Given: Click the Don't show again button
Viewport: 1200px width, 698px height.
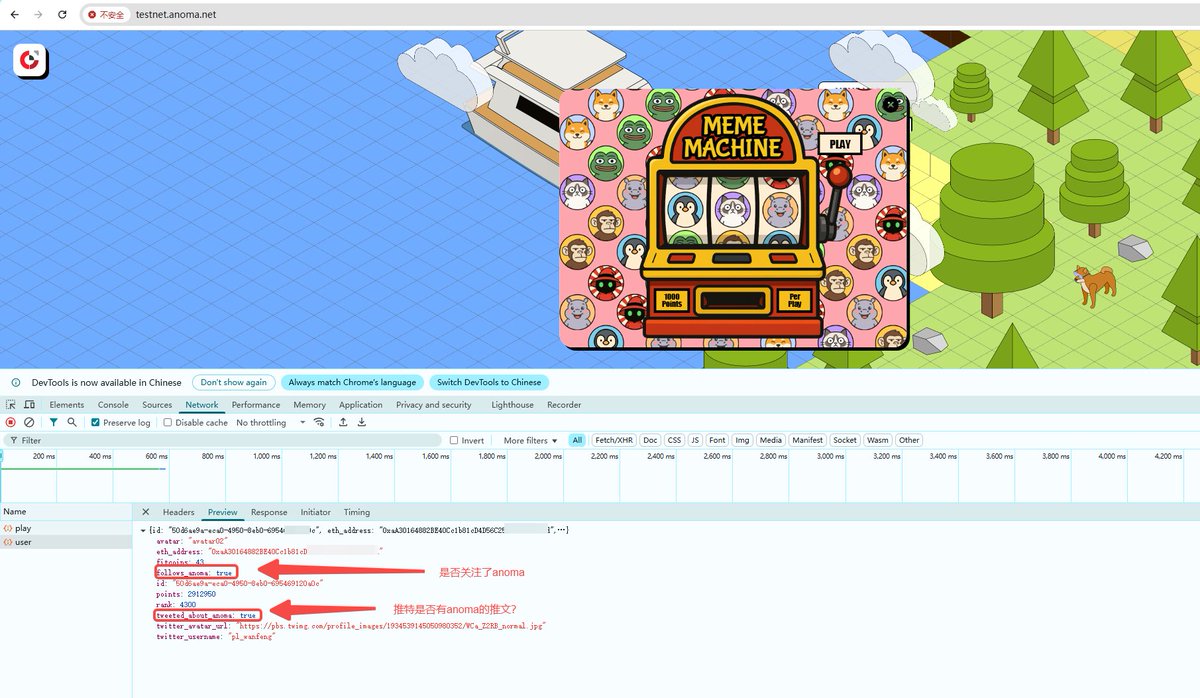Looking at the screenshot, I should [234, 382].
